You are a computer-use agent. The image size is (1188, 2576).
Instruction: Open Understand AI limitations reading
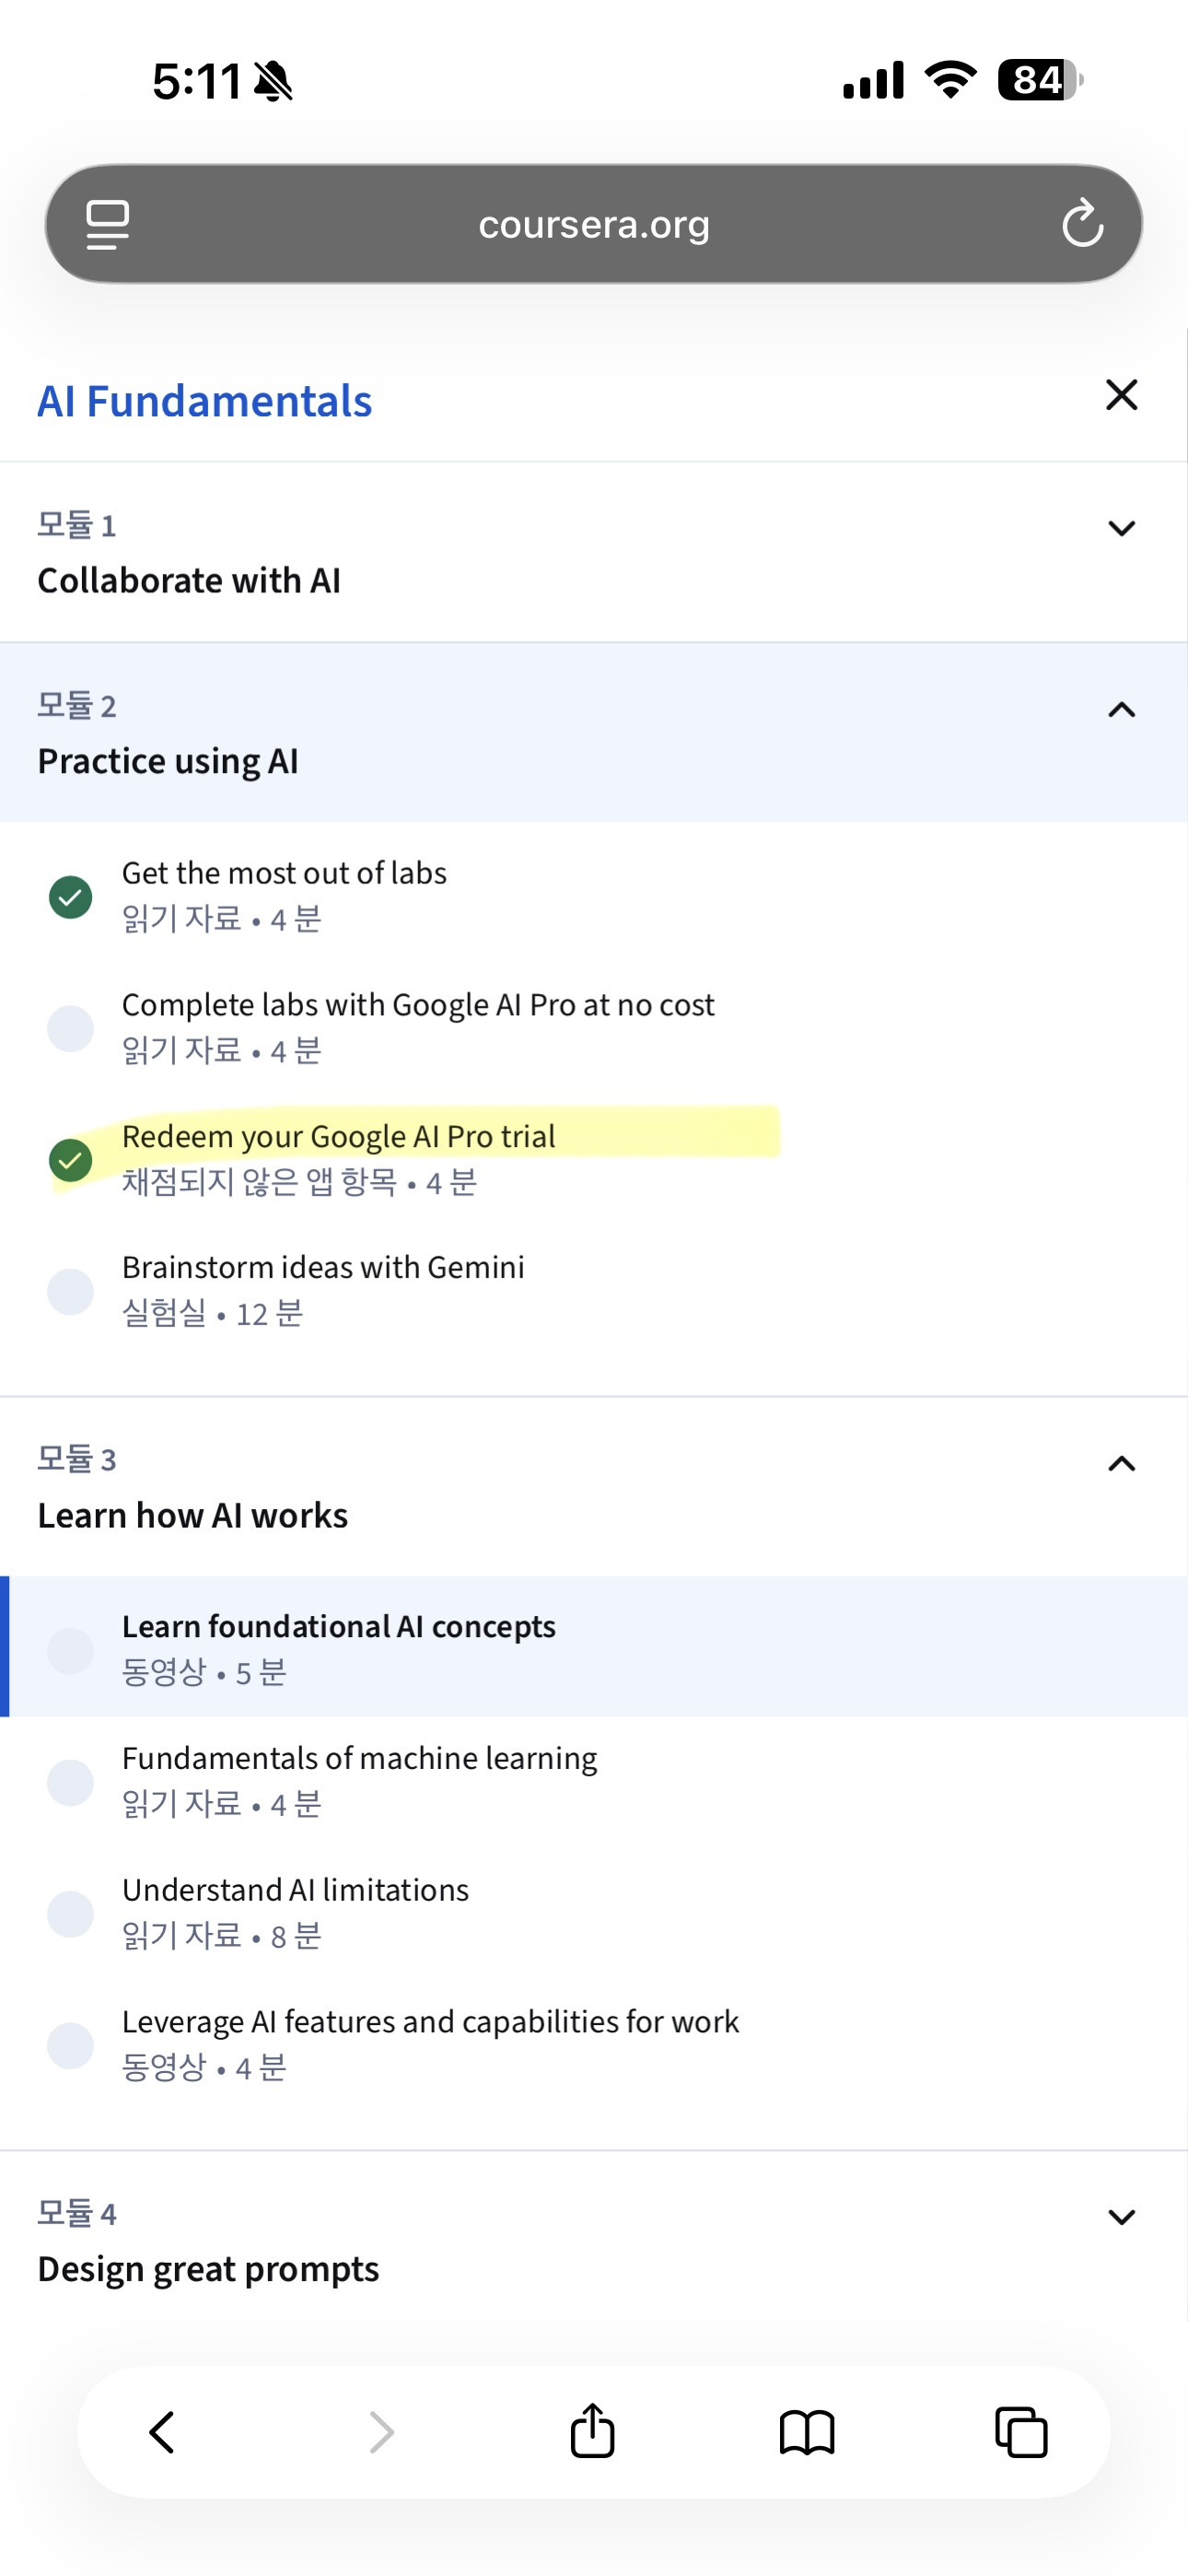coord(295,1890)
